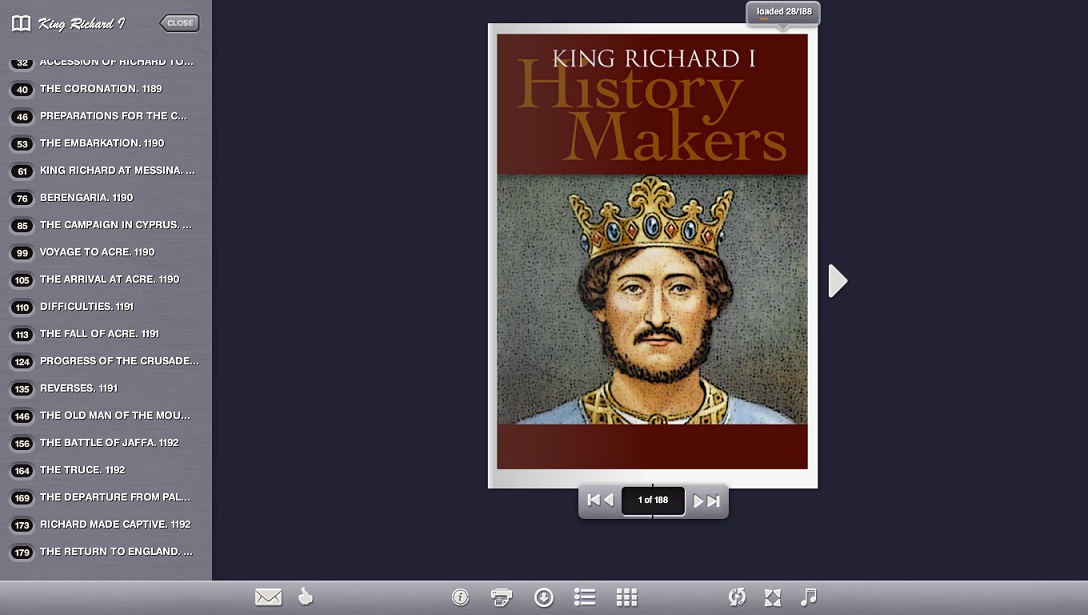Go to 'RICHARD MADE CAPTIVE. 1192' chapter

pos(115,525)
